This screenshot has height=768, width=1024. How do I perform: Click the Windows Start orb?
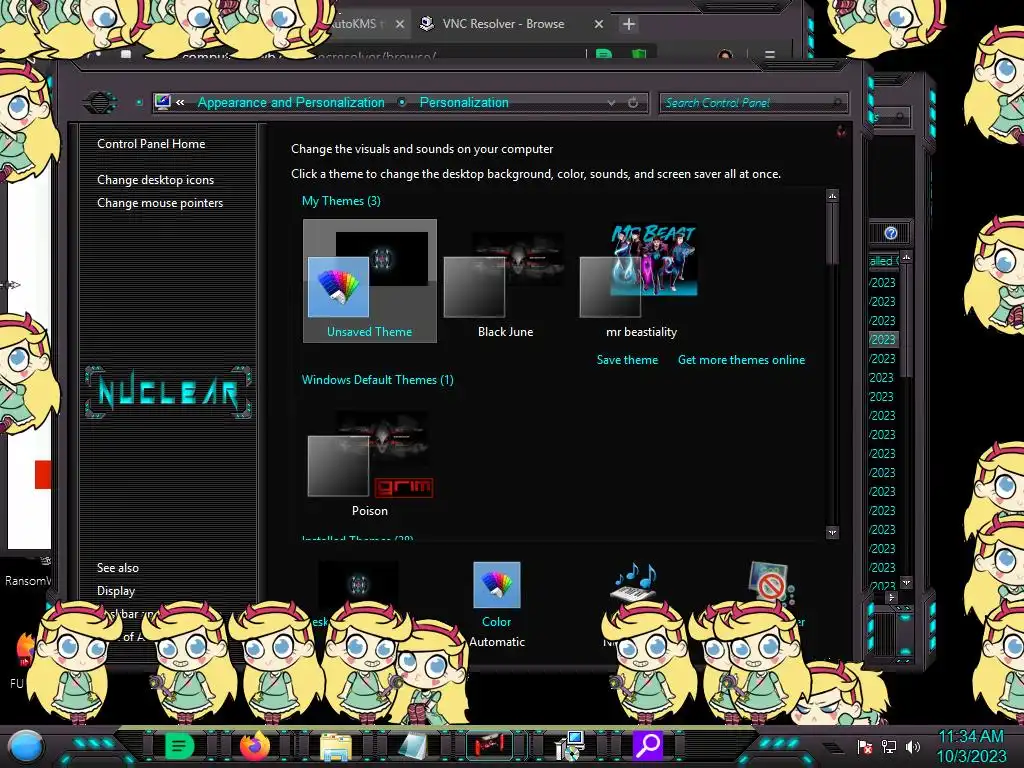[26, 746]
